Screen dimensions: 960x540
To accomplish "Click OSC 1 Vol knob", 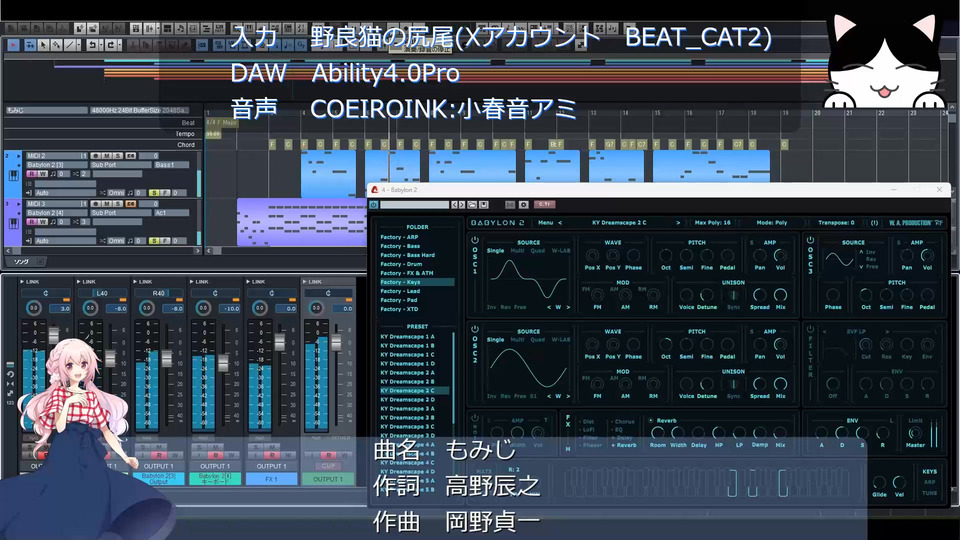I will [x=780, y=255].
